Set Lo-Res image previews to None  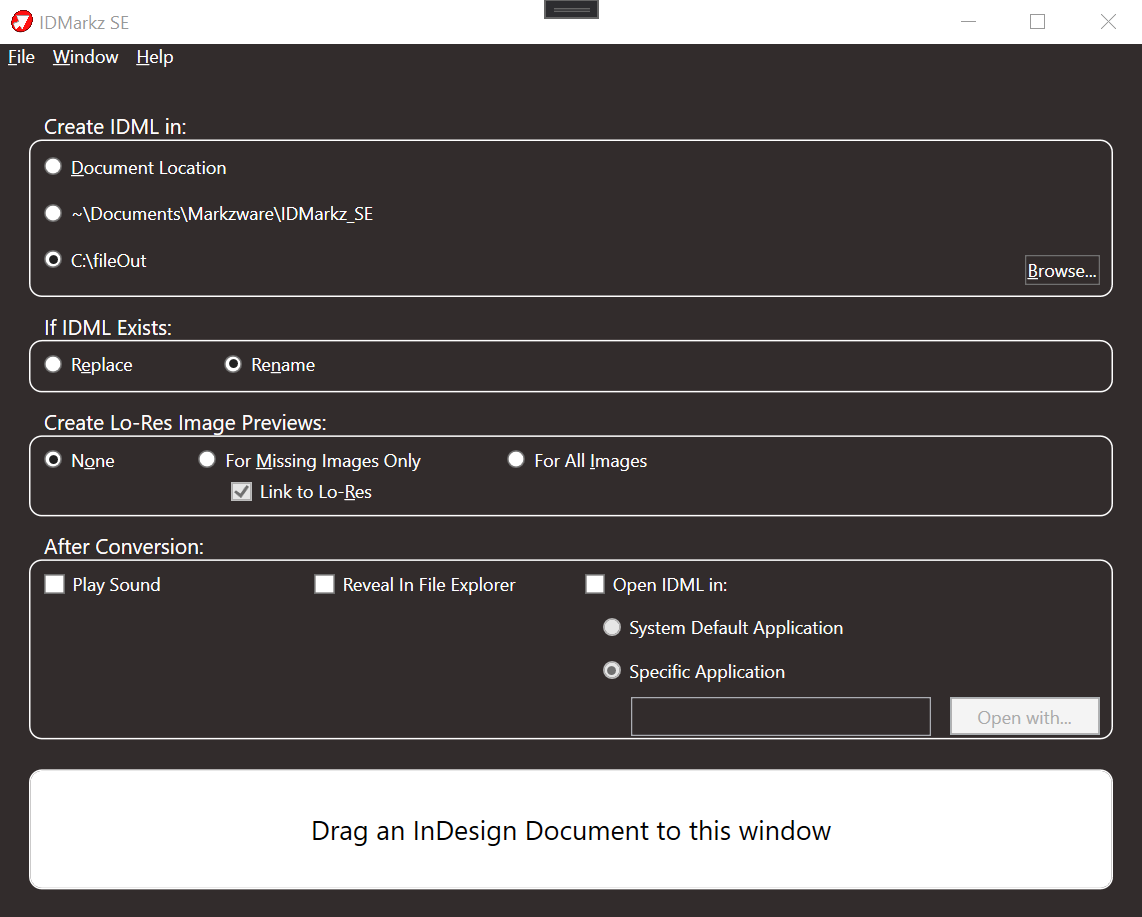click(53, 460)
